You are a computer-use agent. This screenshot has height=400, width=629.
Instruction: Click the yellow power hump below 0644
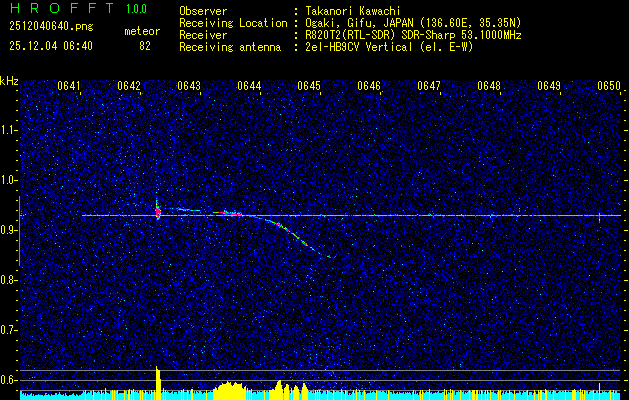(x=229, y=390)
